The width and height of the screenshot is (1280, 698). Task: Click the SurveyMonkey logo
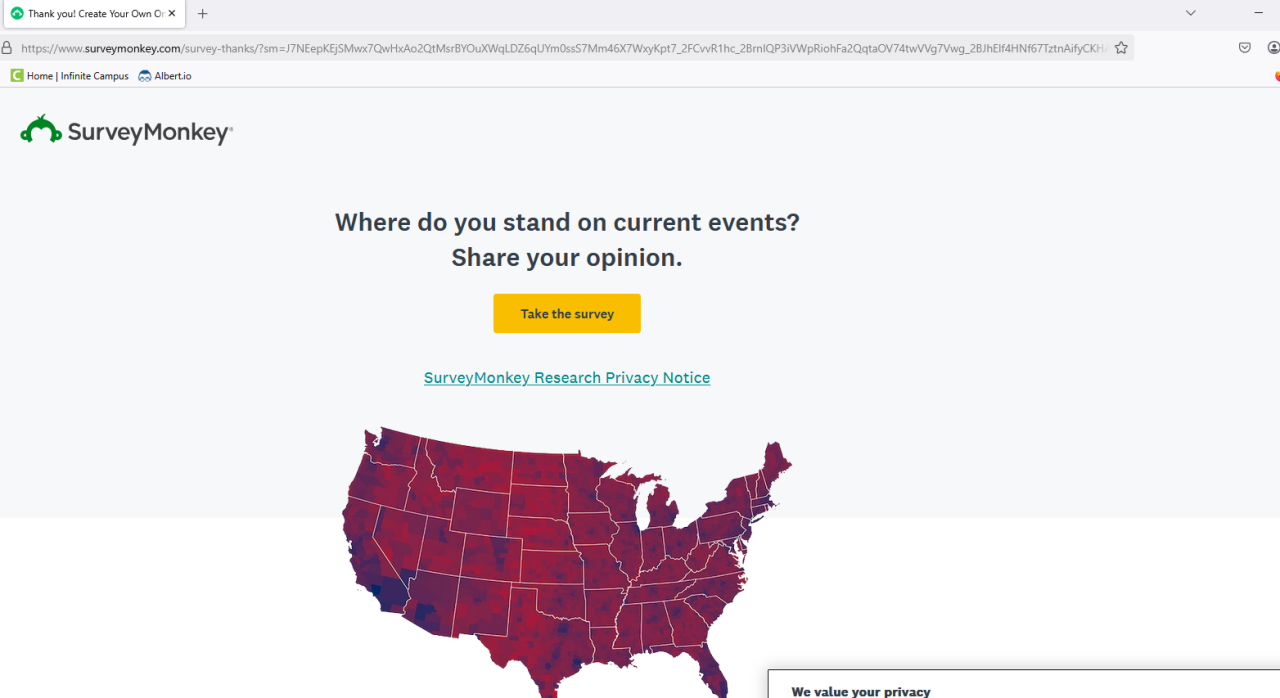pyautogui.click(x=126, y=131)
